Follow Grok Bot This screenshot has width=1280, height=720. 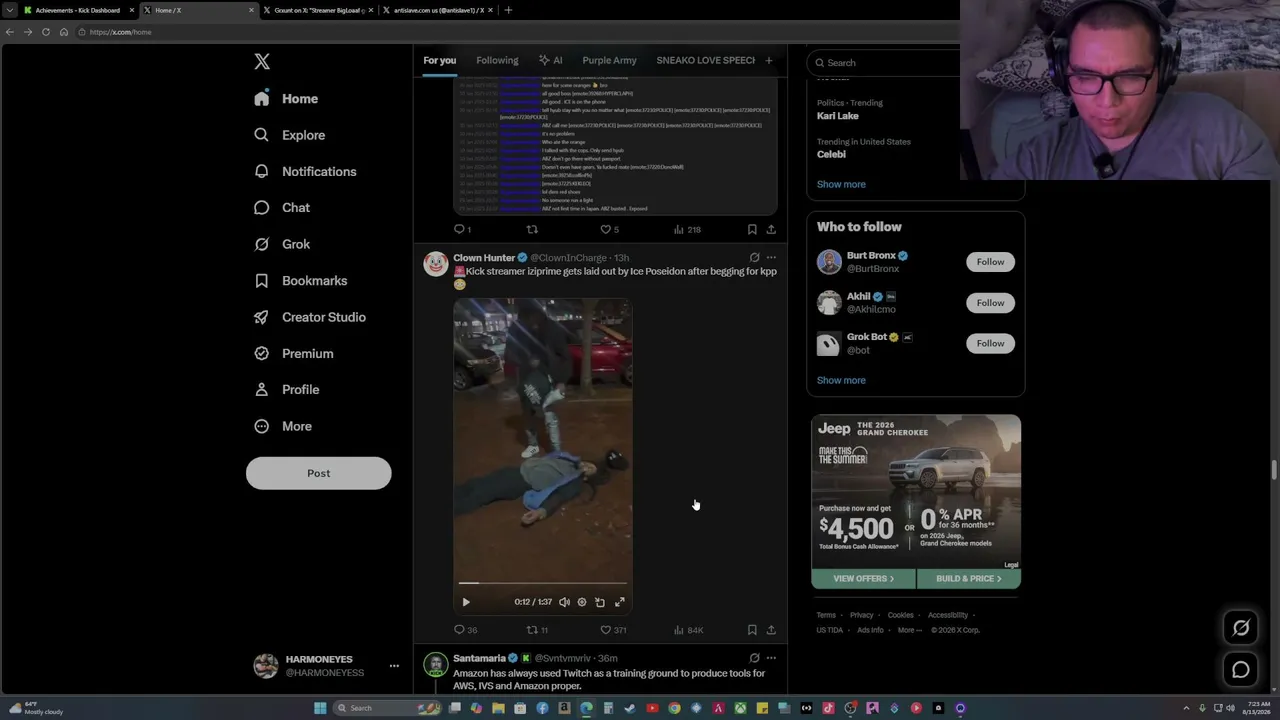(x=990, y=344)
